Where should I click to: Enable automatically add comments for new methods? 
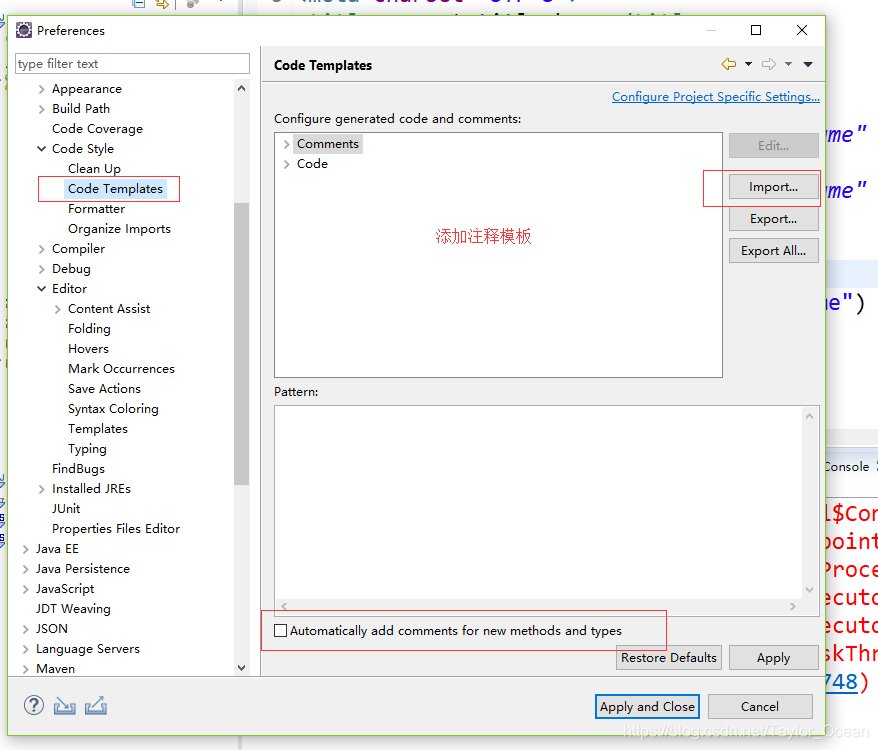tap(281, 629)
